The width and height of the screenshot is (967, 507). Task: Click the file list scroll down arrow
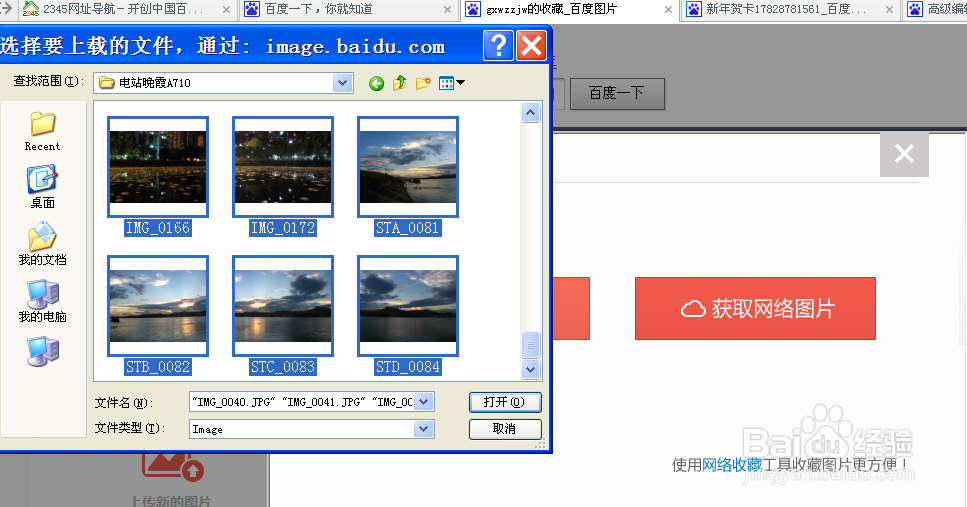tap(530, 369)
